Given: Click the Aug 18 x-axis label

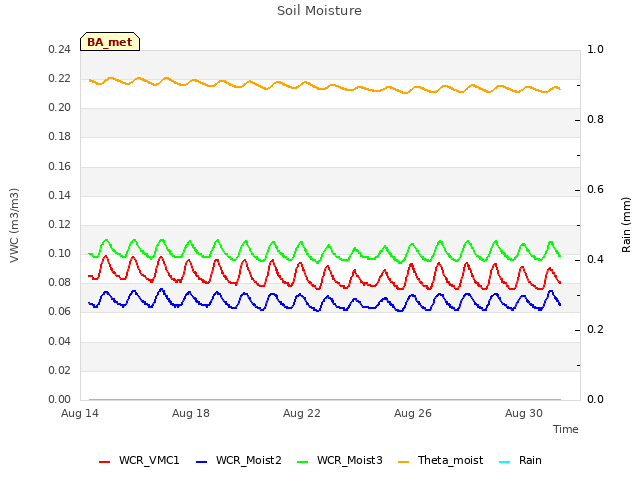Looking at the screenshot, I should click(191, 413).
